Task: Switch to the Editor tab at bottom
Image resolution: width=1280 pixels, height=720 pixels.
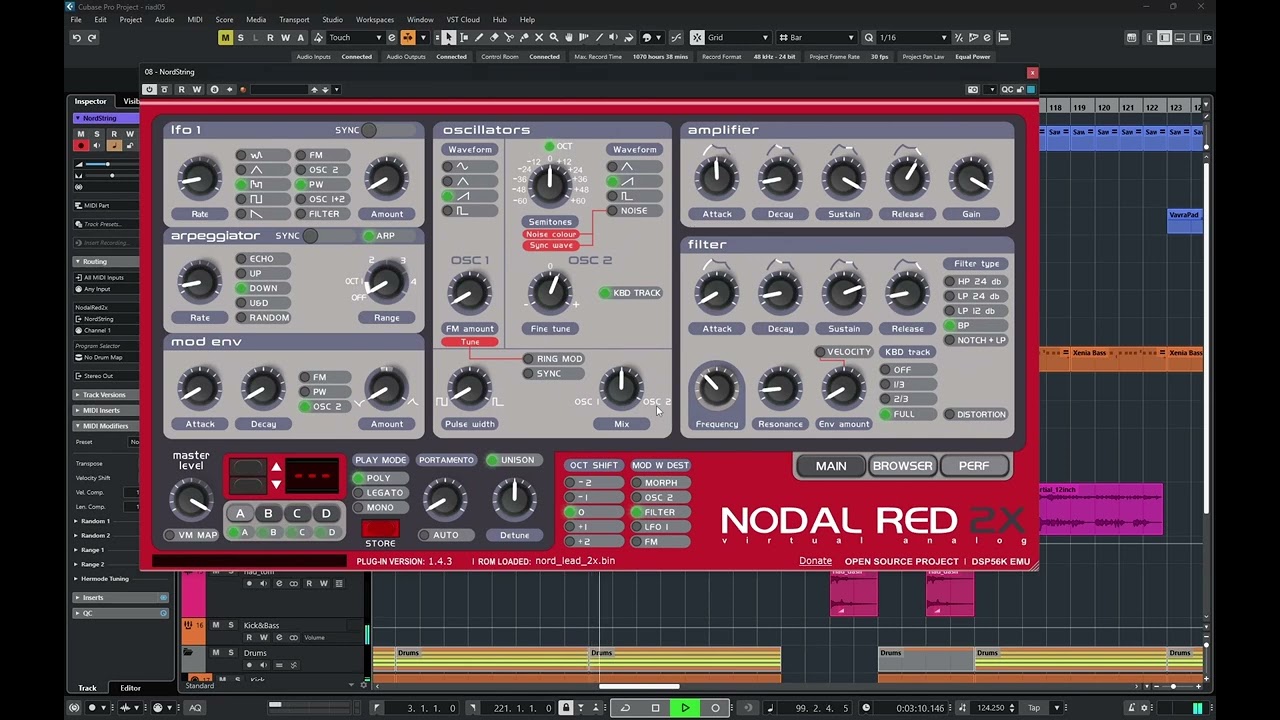Action: point(130,688)
